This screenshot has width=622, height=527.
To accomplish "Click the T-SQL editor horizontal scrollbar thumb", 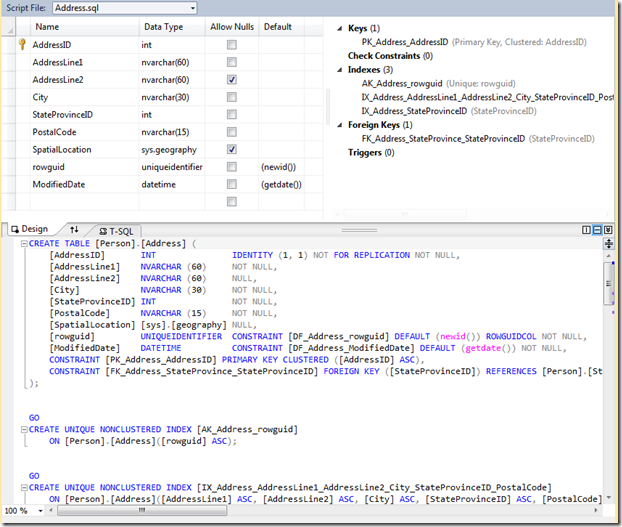I will 142,511.
